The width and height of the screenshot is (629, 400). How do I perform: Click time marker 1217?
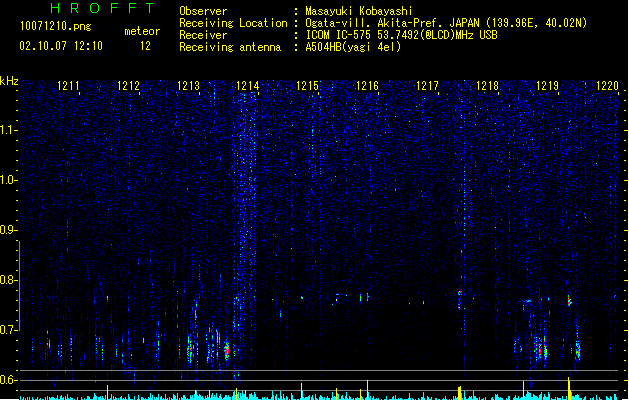(427, 86)
